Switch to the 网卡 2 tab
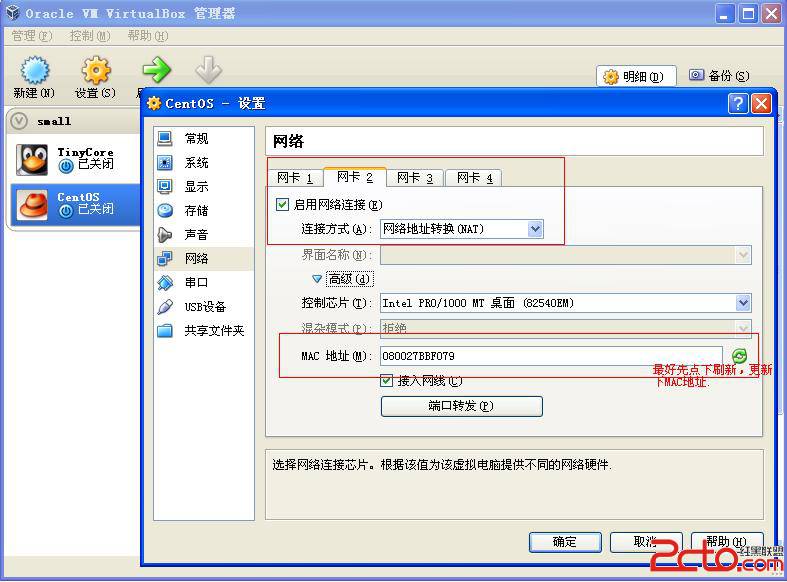 pos(355,177)
